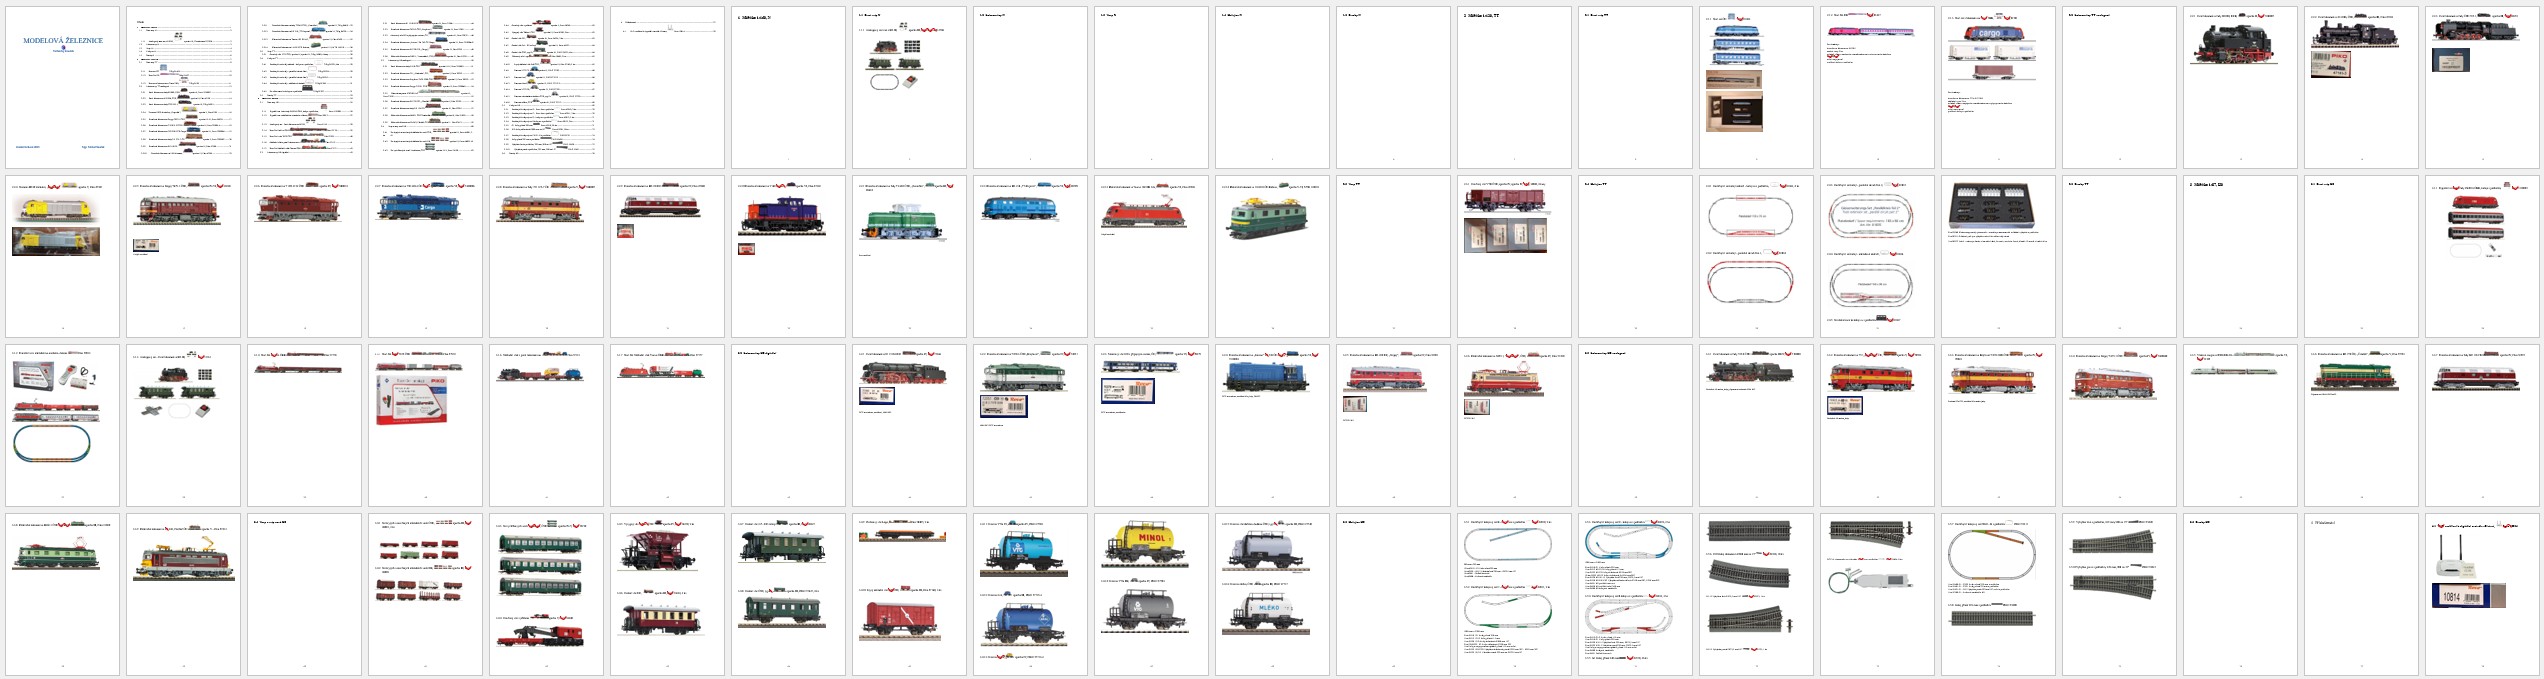Open the MLÉKO tank wagon page

pyautogui.click(x=1272, y=594)
